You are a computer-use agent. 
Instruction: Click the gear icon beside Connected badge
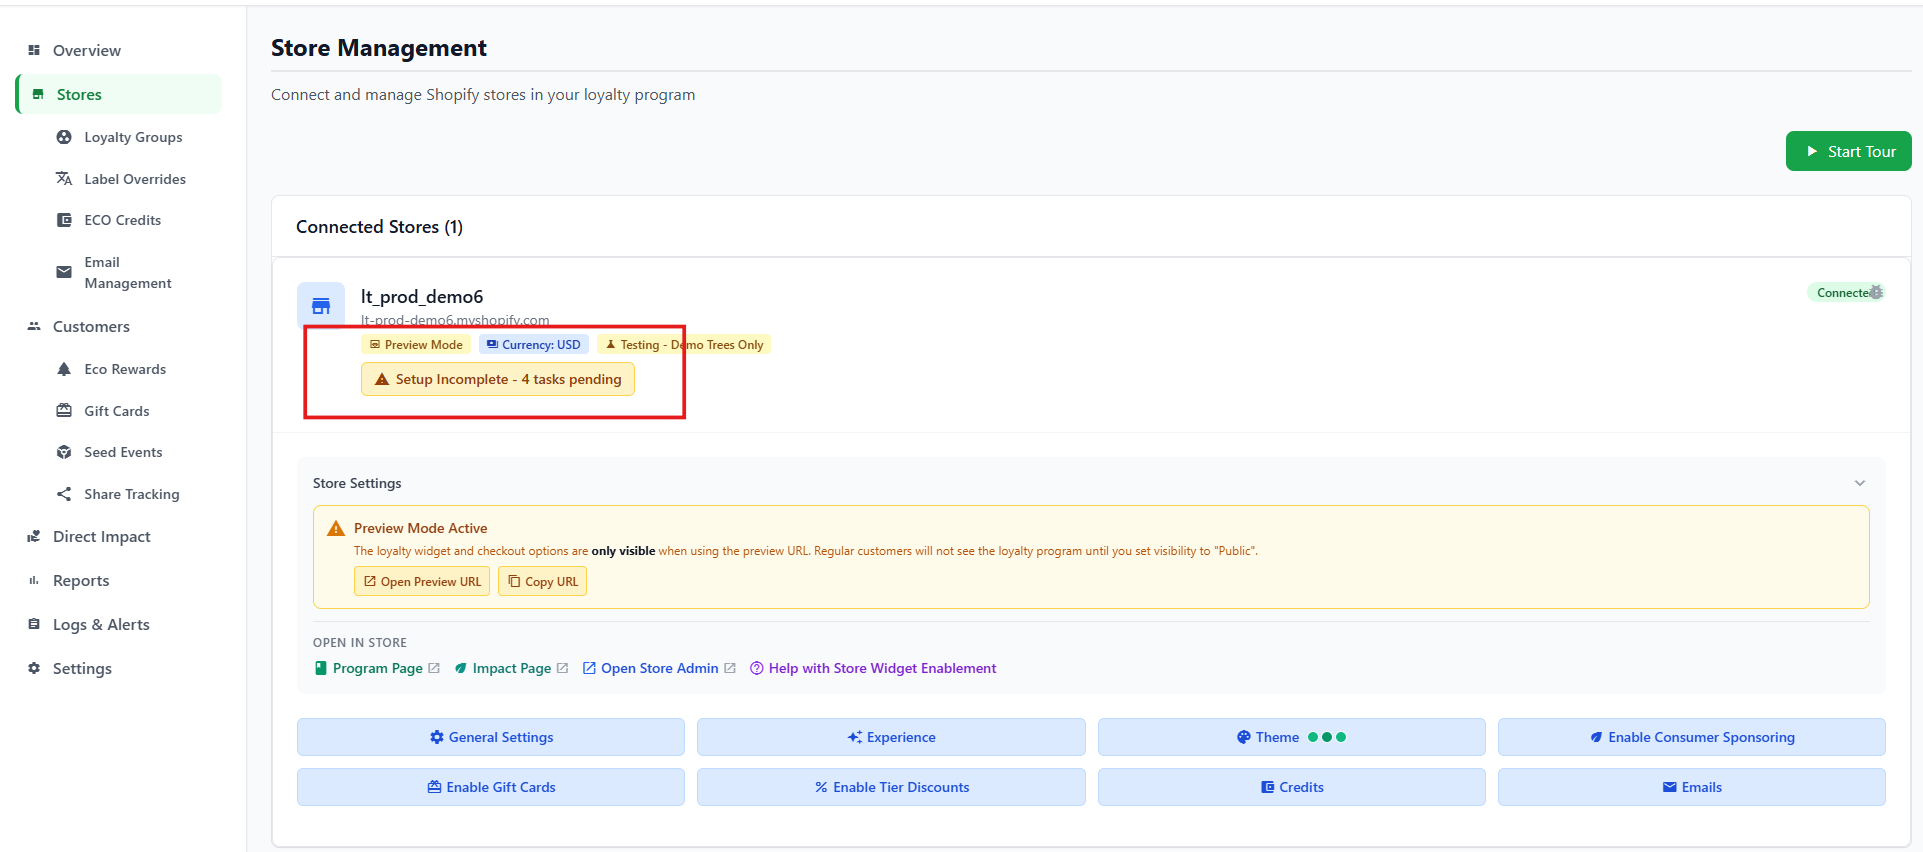1876,292
